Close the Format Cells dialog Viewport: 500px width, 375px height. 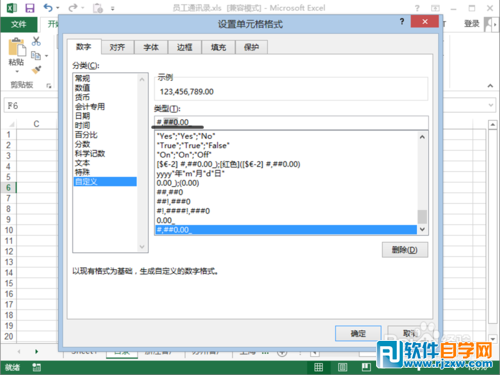pos(425,22)
